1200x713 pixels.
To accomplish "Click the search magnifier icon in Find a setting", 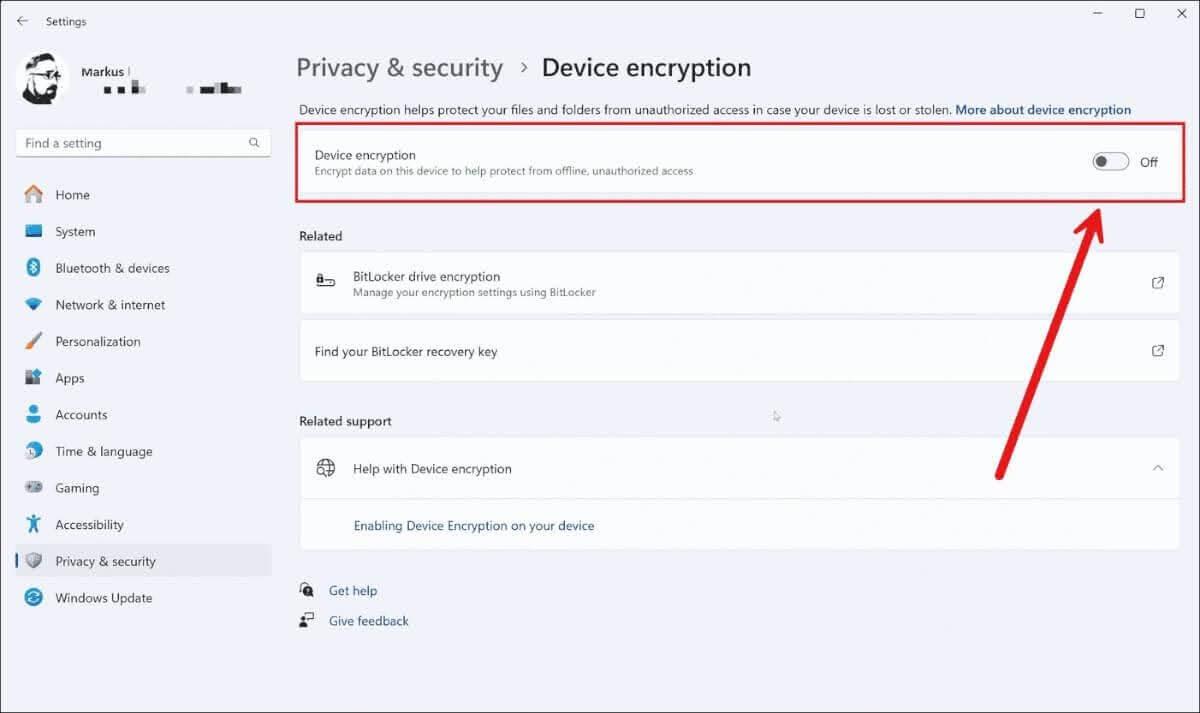I will pos(254,143).
